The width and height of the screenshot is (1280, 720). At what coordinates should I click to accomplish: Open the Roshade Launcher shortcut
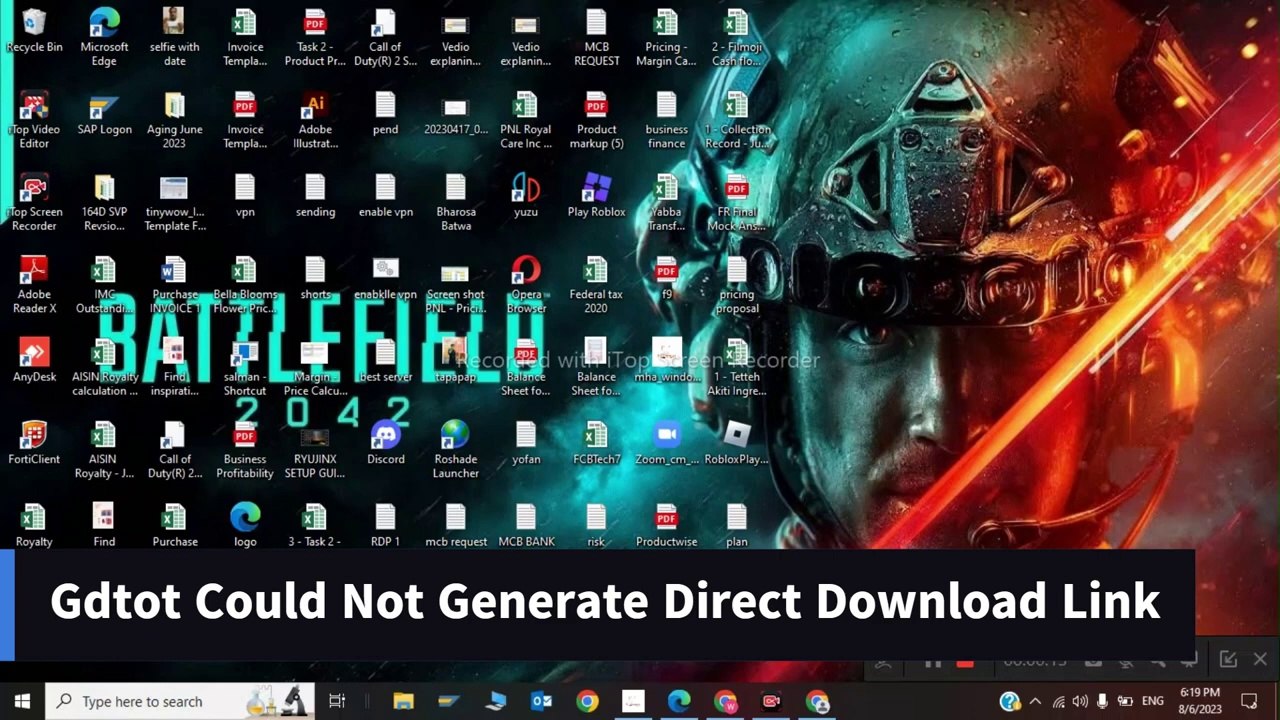(x=455, y=450)
